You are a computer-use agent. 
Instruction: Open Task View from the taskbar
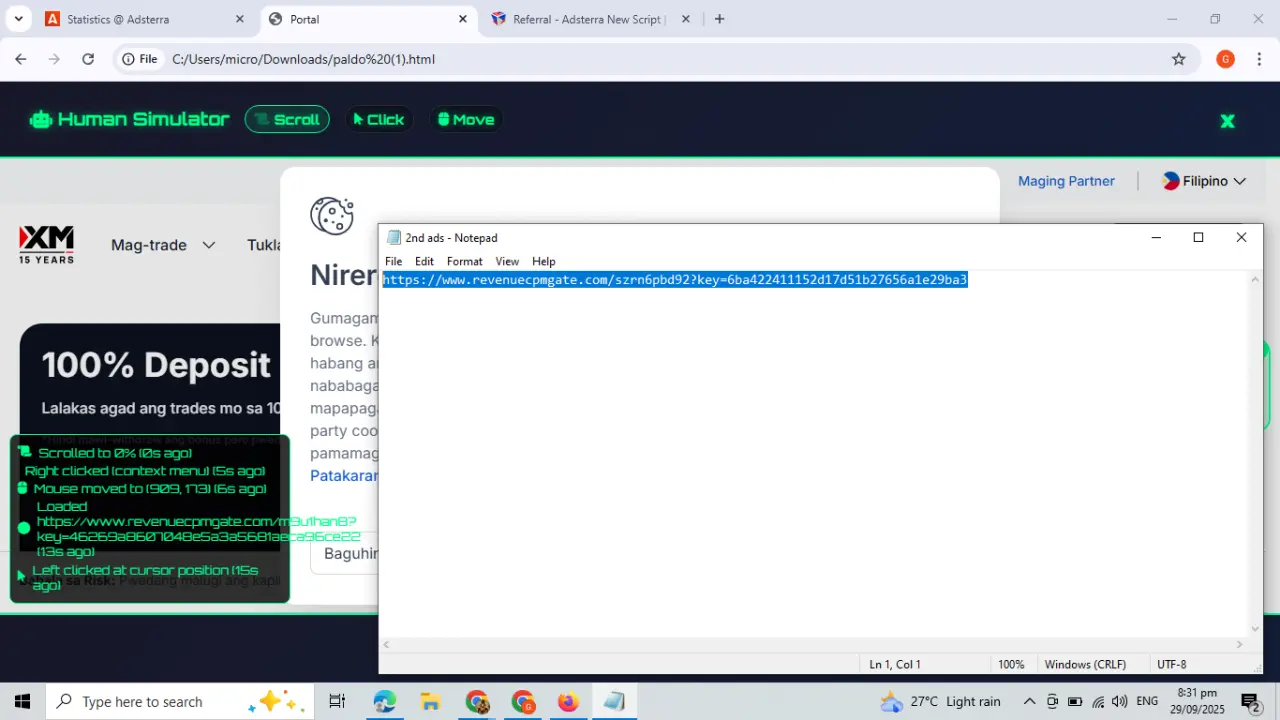337,702
